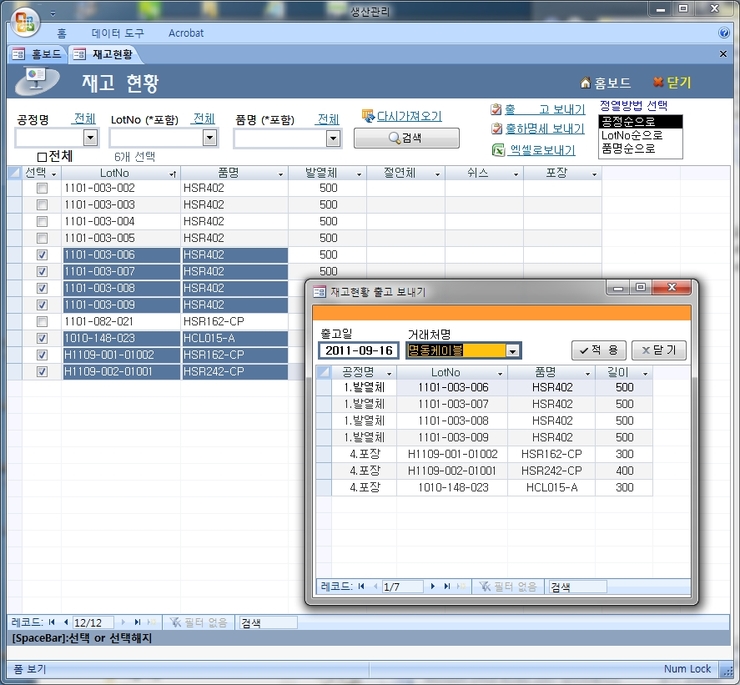740x685 pixels.
Task: Open 절연체 column filter arrow
Action: tap(437, 174)
